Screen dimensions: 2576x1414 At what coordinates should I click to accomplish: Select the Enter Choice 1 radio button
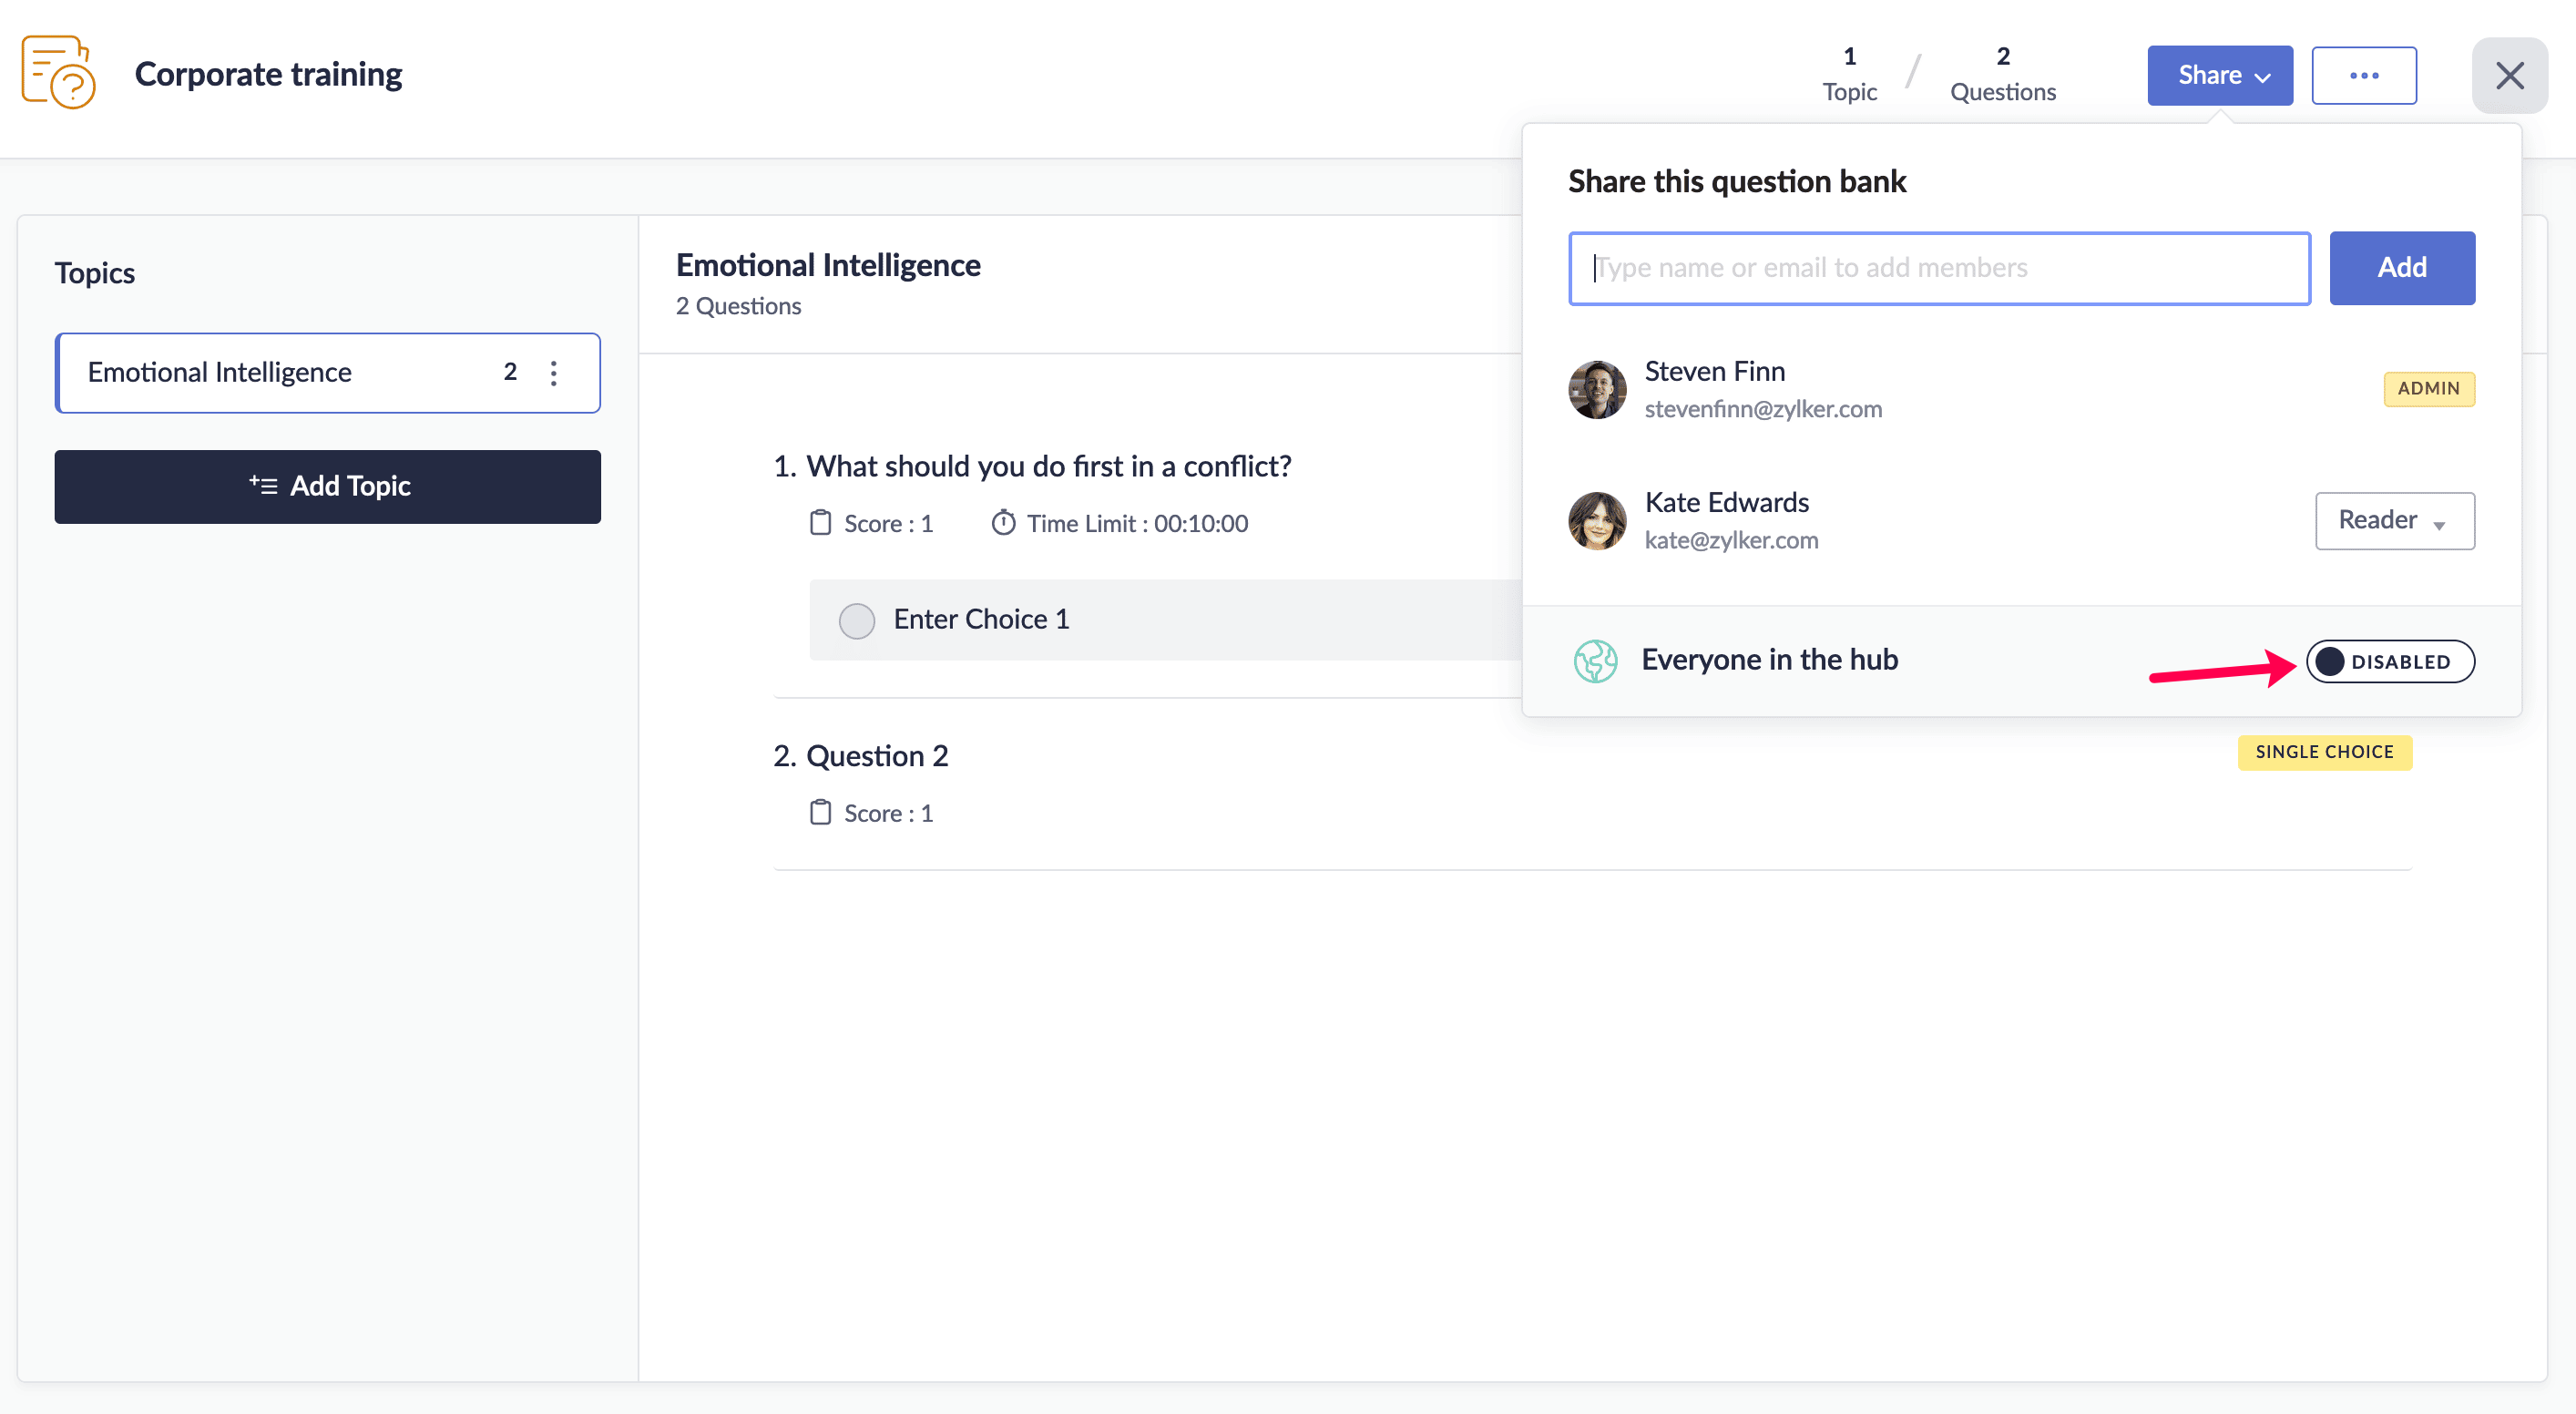tap(856, 620)
